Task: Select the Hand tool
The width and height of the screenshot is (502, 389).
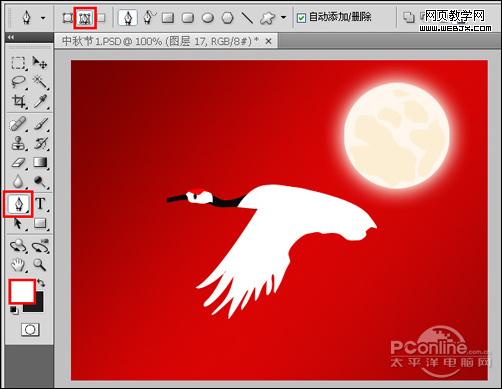Action: 18,265
